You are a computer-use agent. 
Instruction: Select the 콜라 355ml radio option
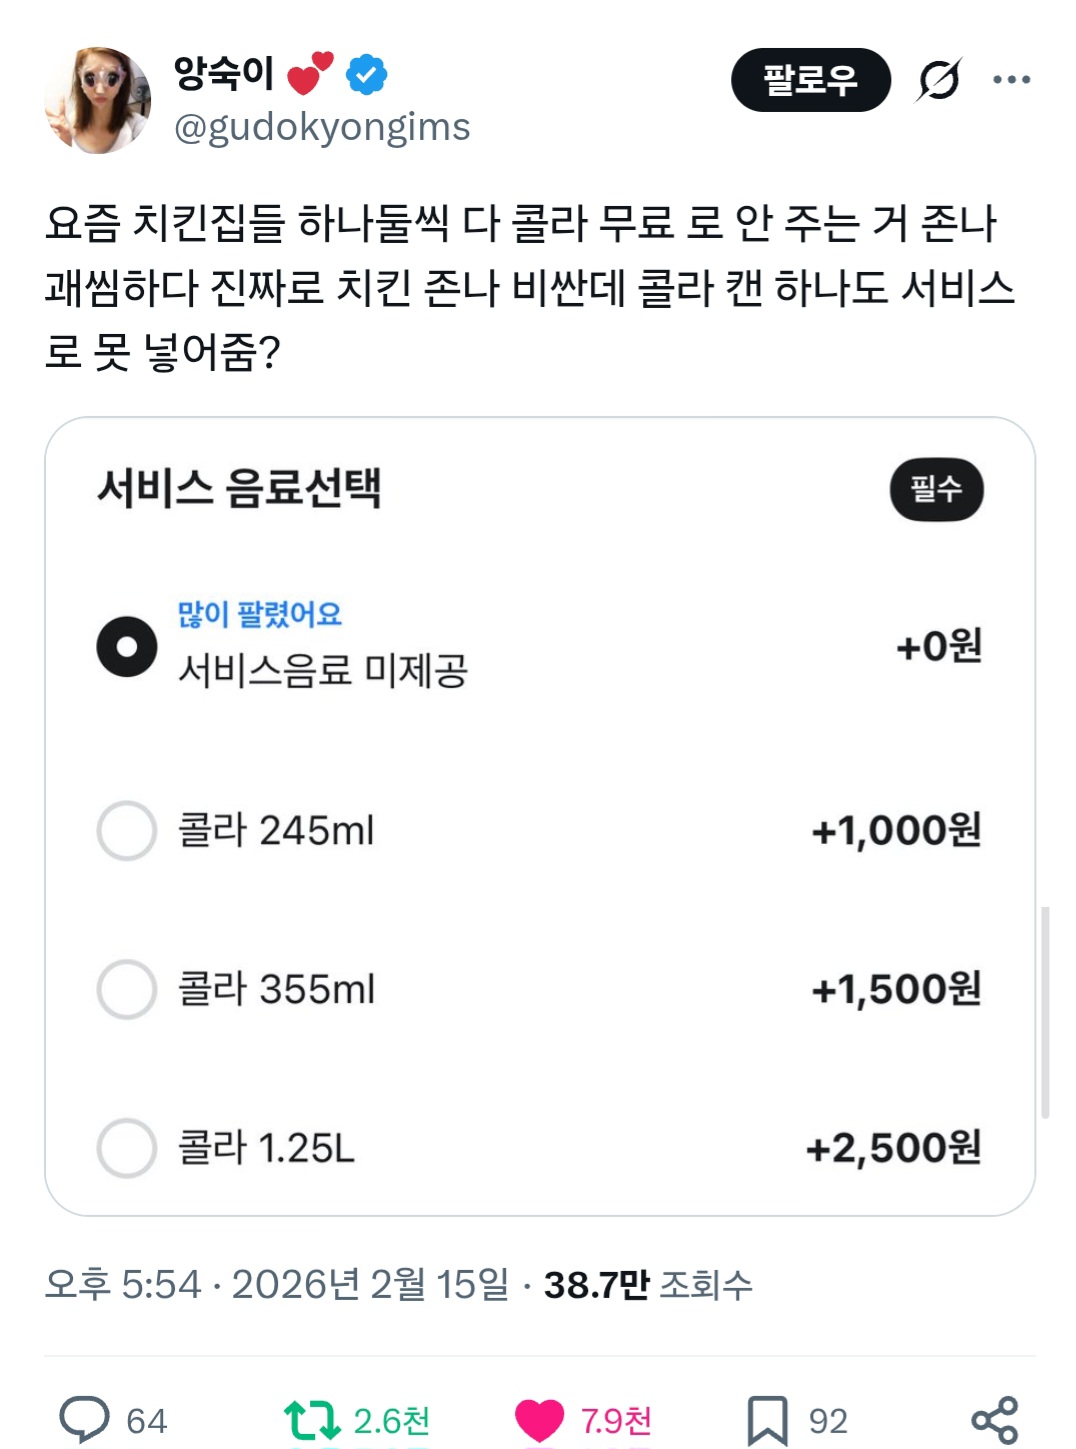coord(127,989)
